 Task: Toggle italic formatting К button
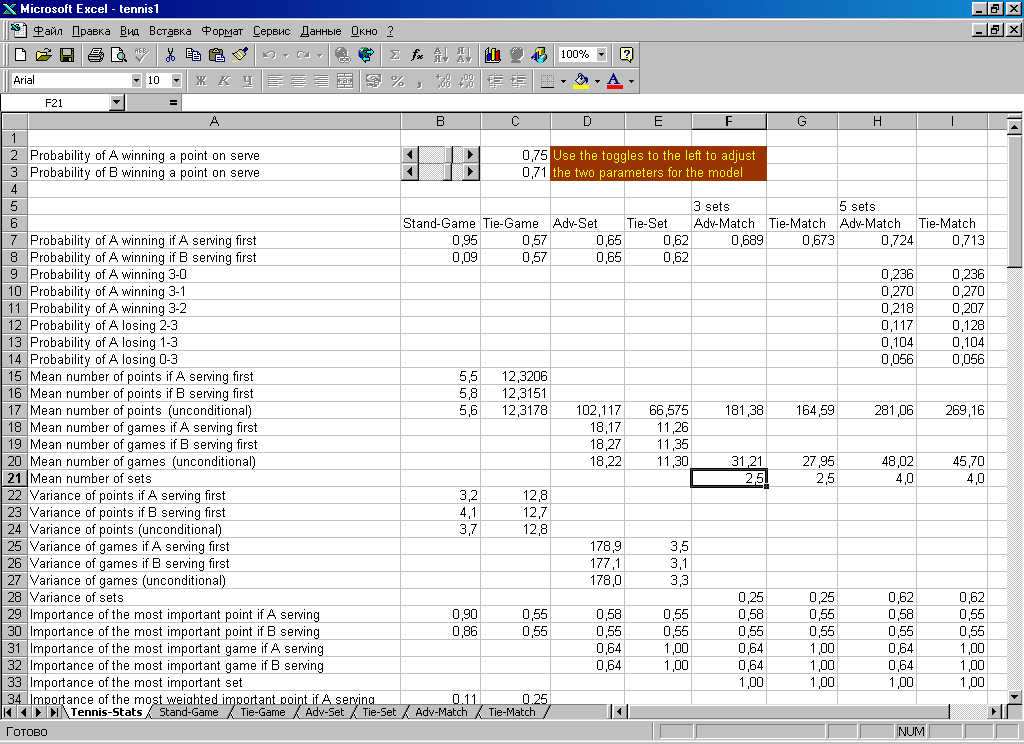[x=224, y=81]
